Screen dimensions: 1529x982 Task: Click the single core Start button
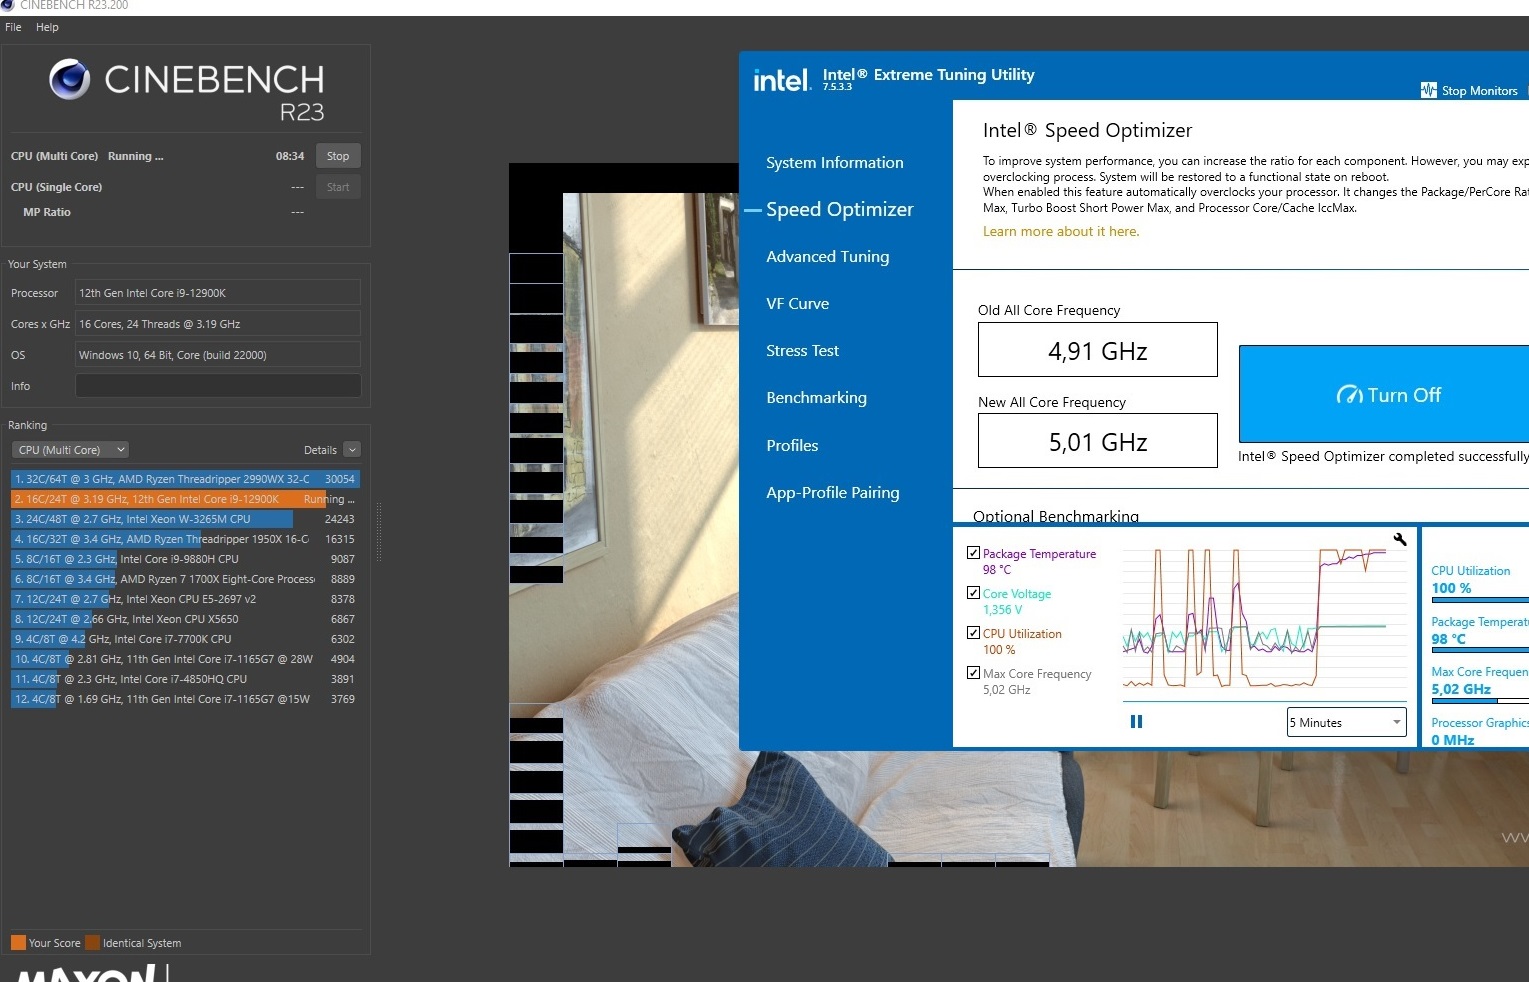(338, 187)
